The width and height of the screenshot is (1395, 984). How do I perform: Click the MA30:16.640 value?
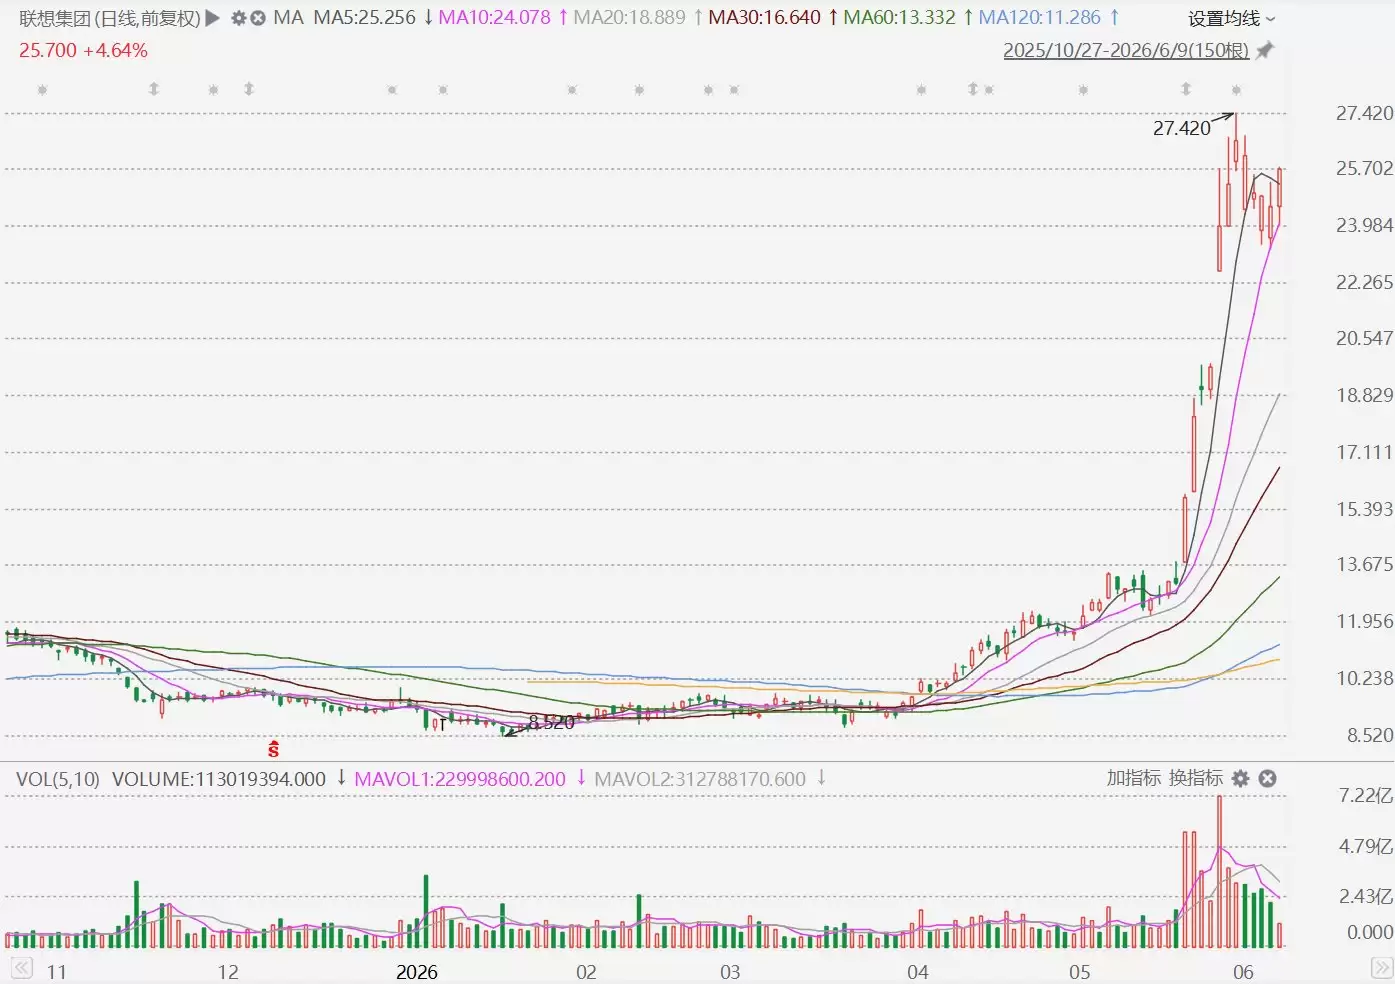764,18
